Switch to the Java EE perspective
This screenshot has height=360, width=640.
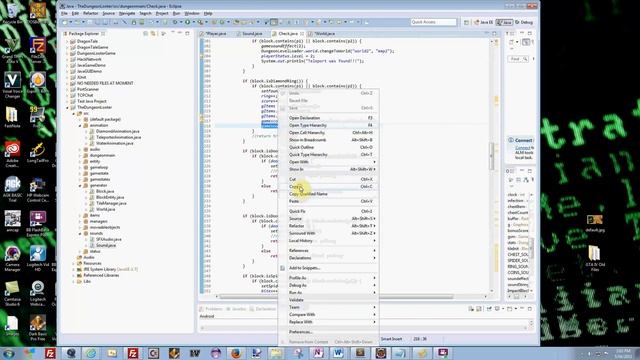point(483,22)
